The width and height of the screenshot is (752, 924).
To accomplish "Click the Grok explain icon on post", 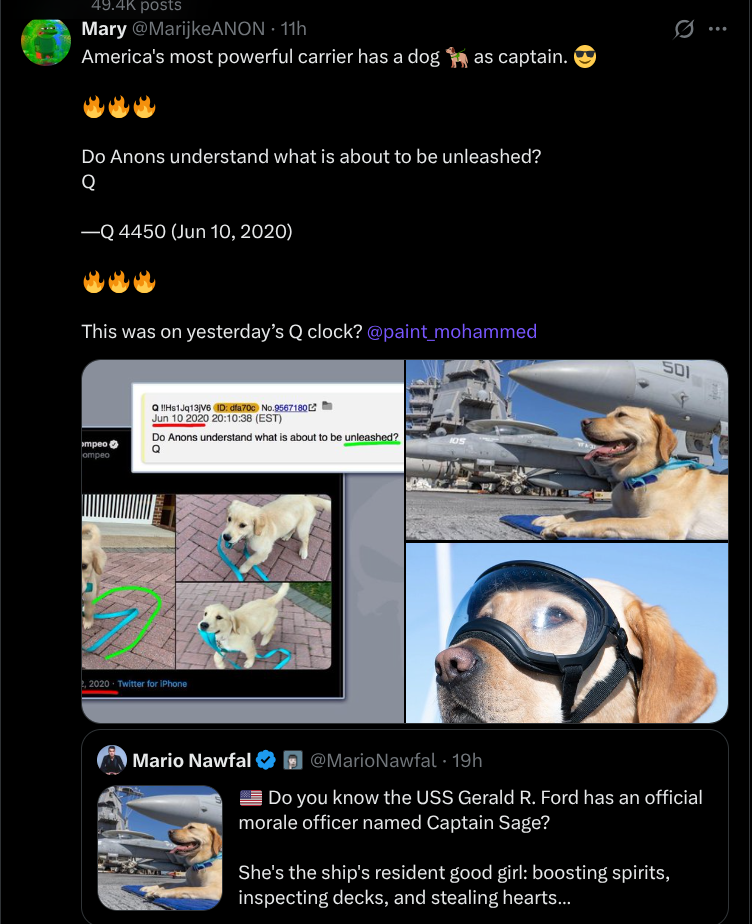I will (684, 28).
